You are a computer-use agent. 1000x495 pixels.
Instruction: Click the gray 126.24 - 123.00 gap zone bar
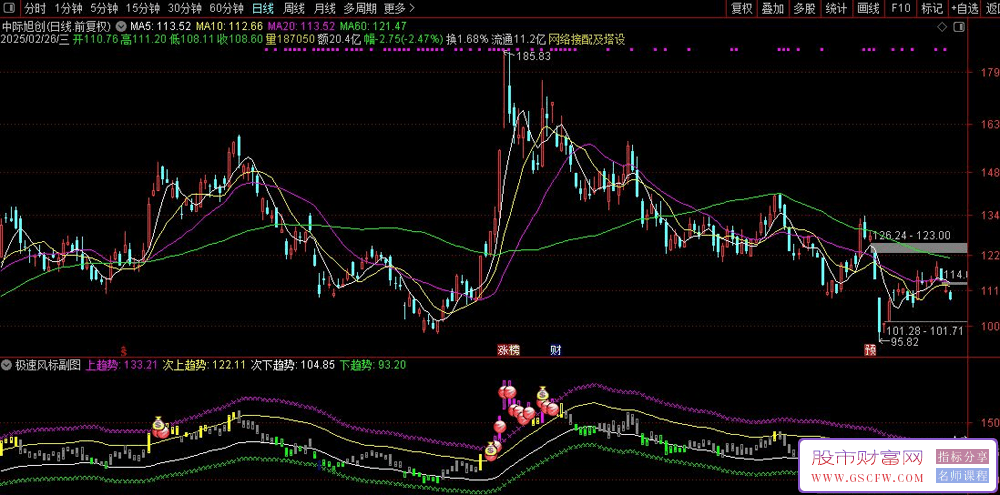pyautogui.click(x=918, y=247)
